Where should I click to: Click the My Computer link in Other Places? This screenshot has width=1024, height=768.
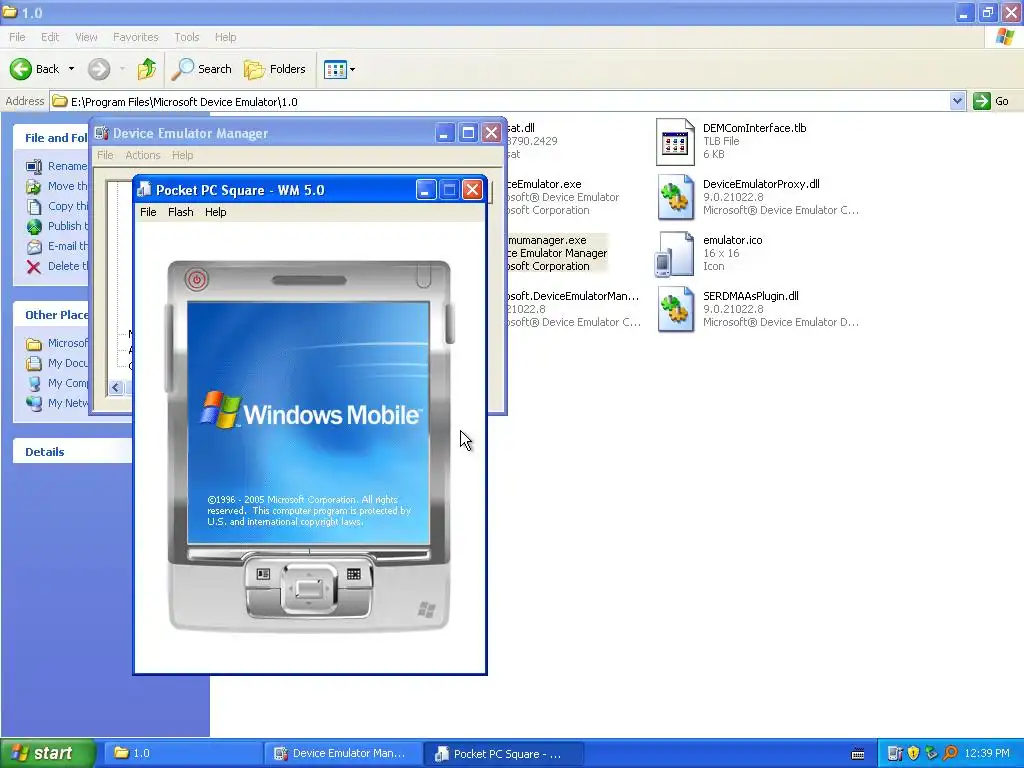click(x=67, y=383)
